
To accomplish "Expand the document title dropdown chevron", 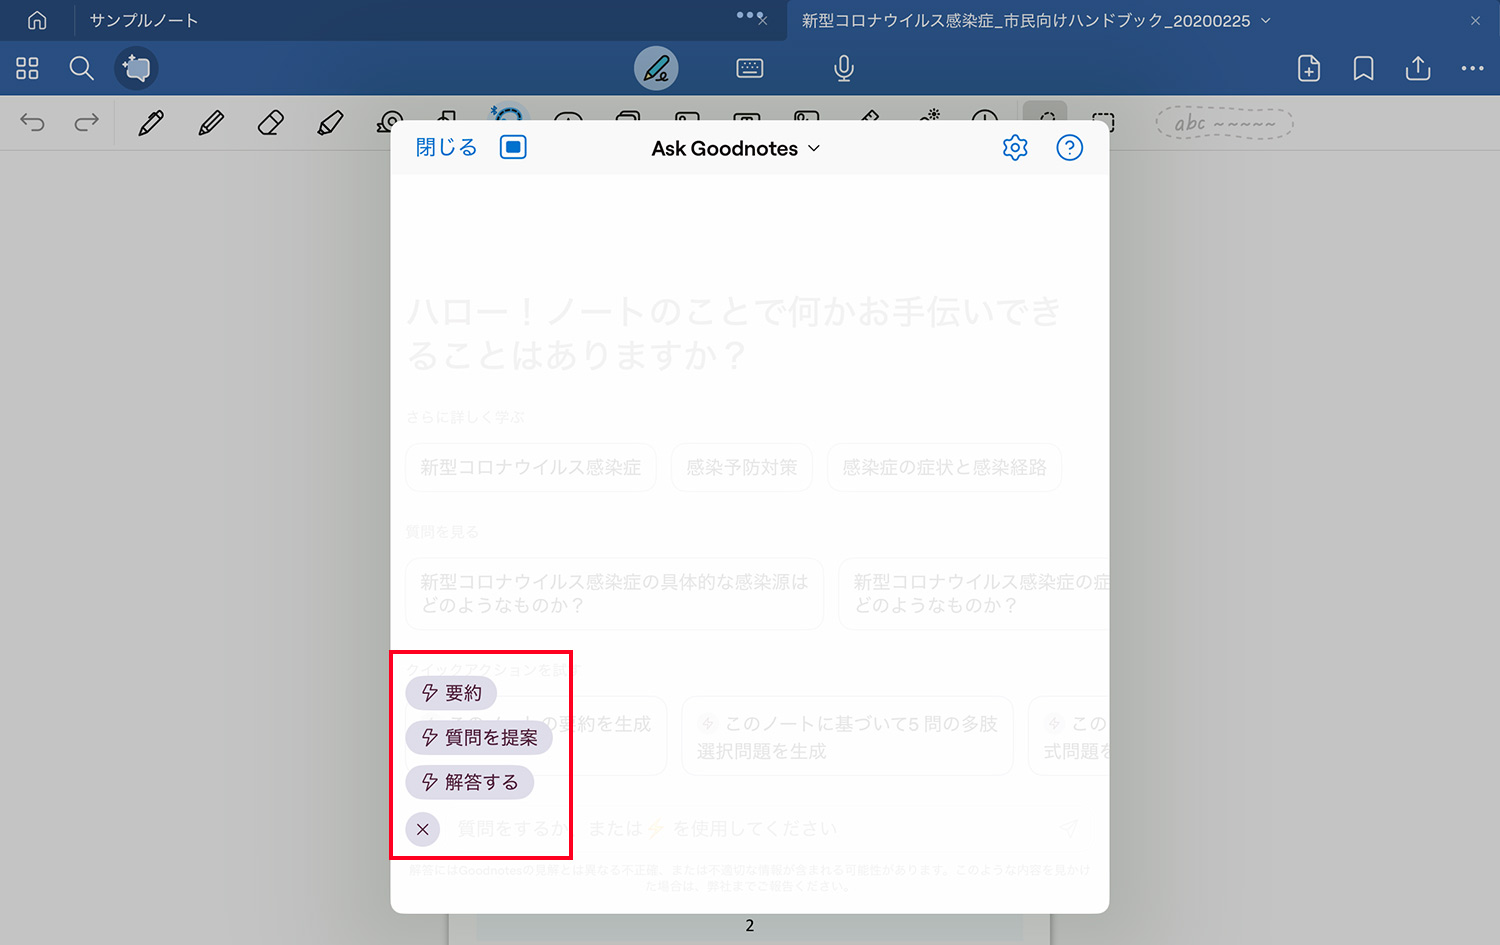I will pos(1266,20).
